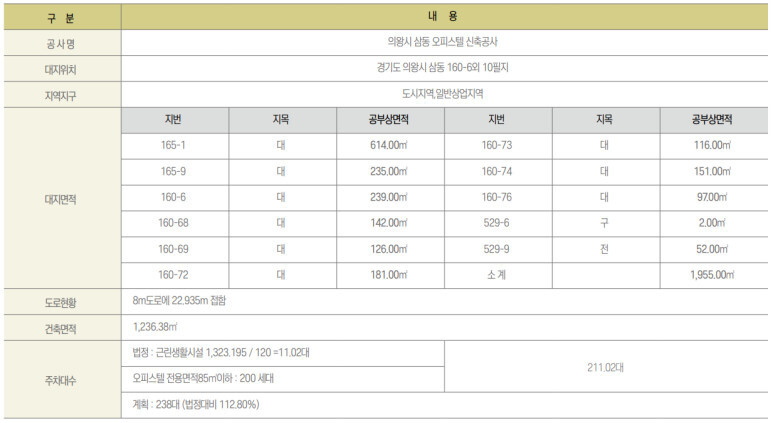The width and height of the screenshot is (773, 423).
Task: Click lot number 160-76
Action: (x=497, y=197)
